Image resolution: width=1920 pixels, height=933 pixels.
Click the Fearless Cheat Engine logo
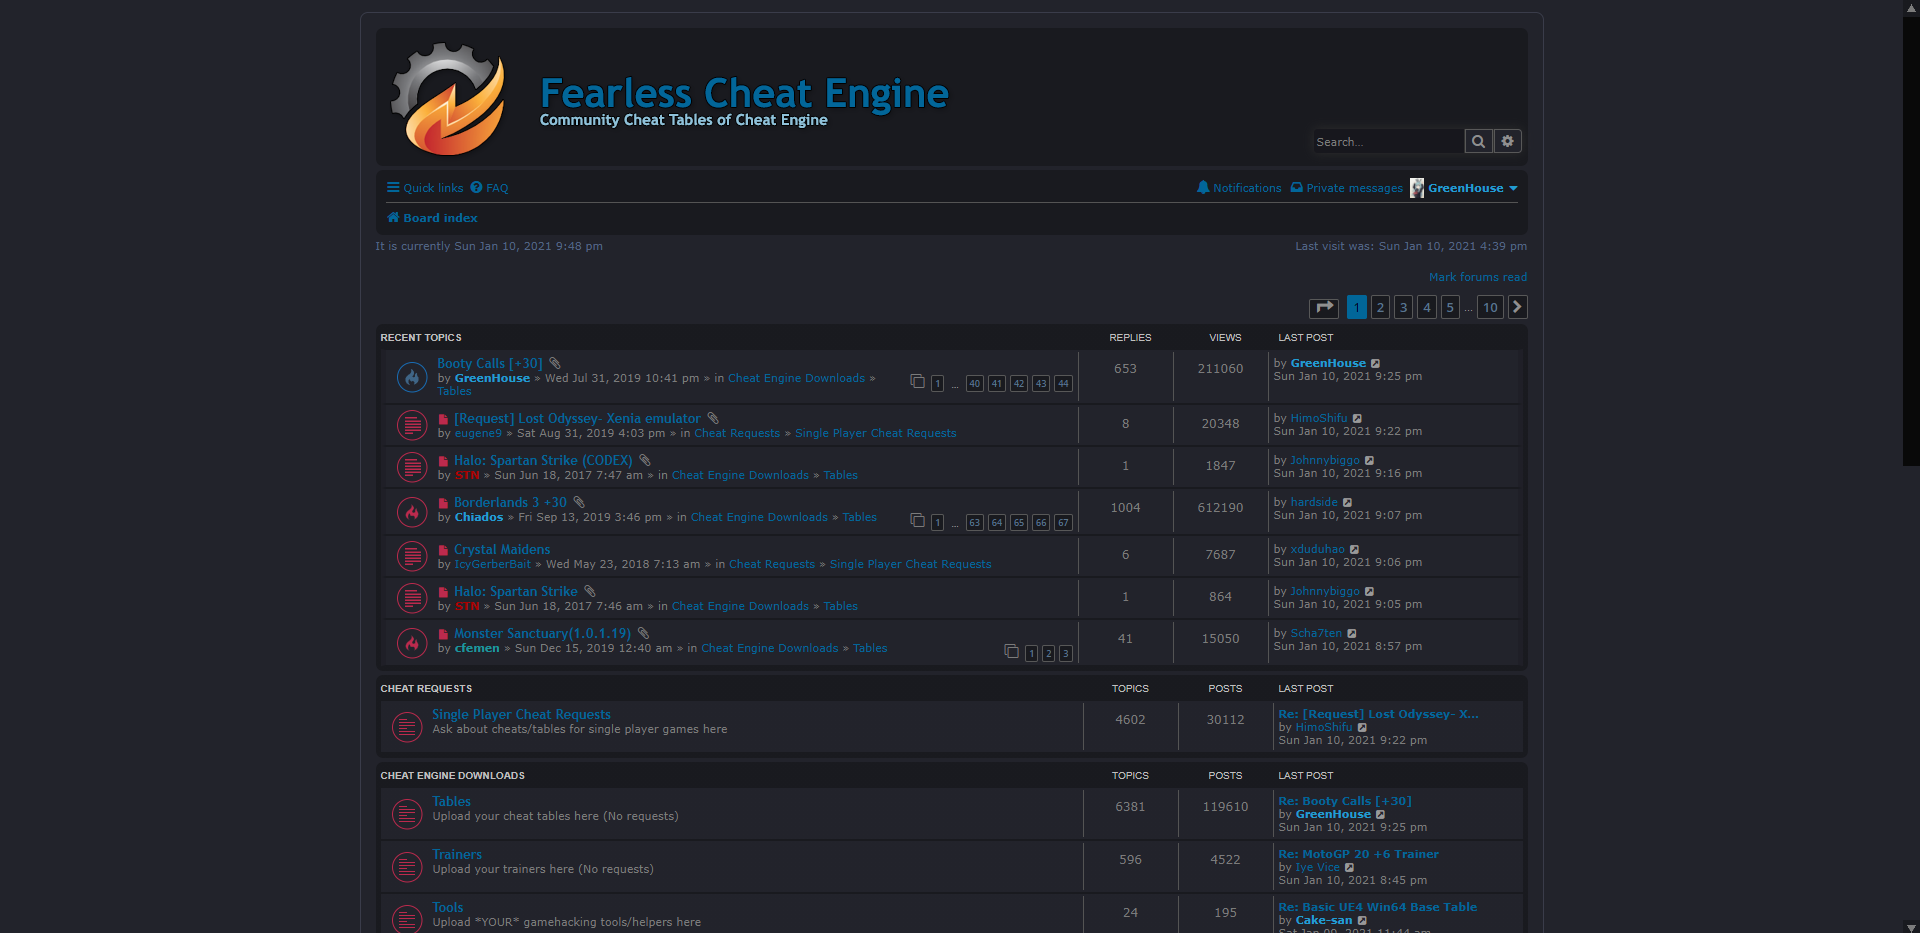tap(448, 98)
